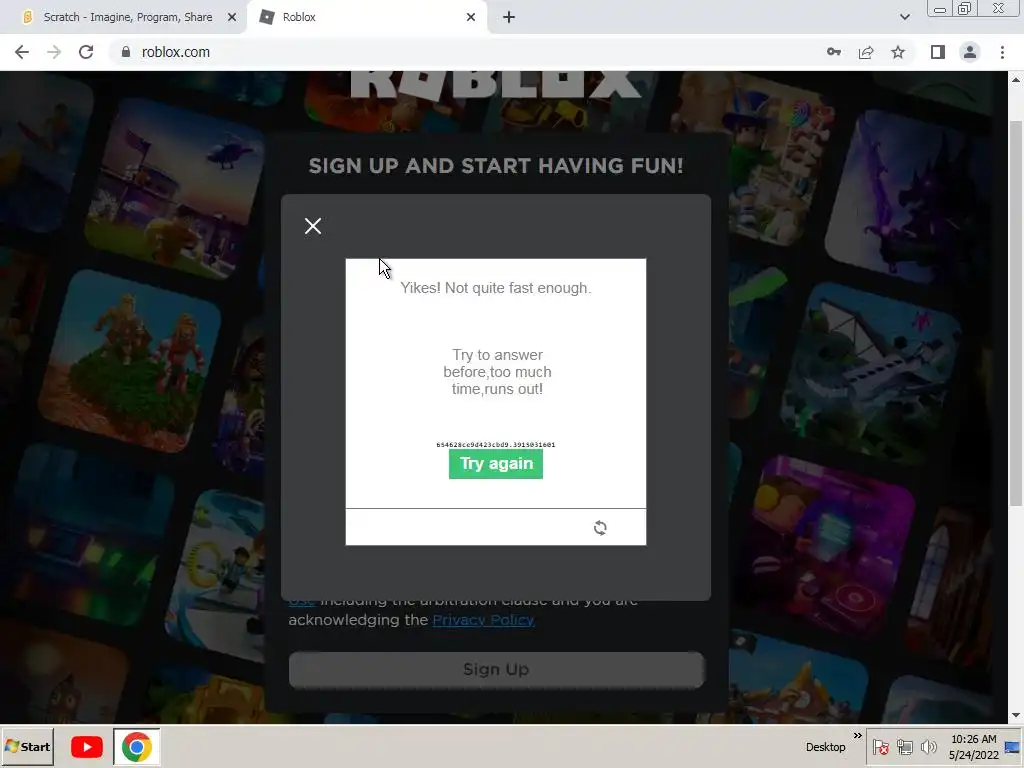Screen dimensions: 1024x768
Task: Open the Desktop toolbar in taskbar
Action: point(825,747)
